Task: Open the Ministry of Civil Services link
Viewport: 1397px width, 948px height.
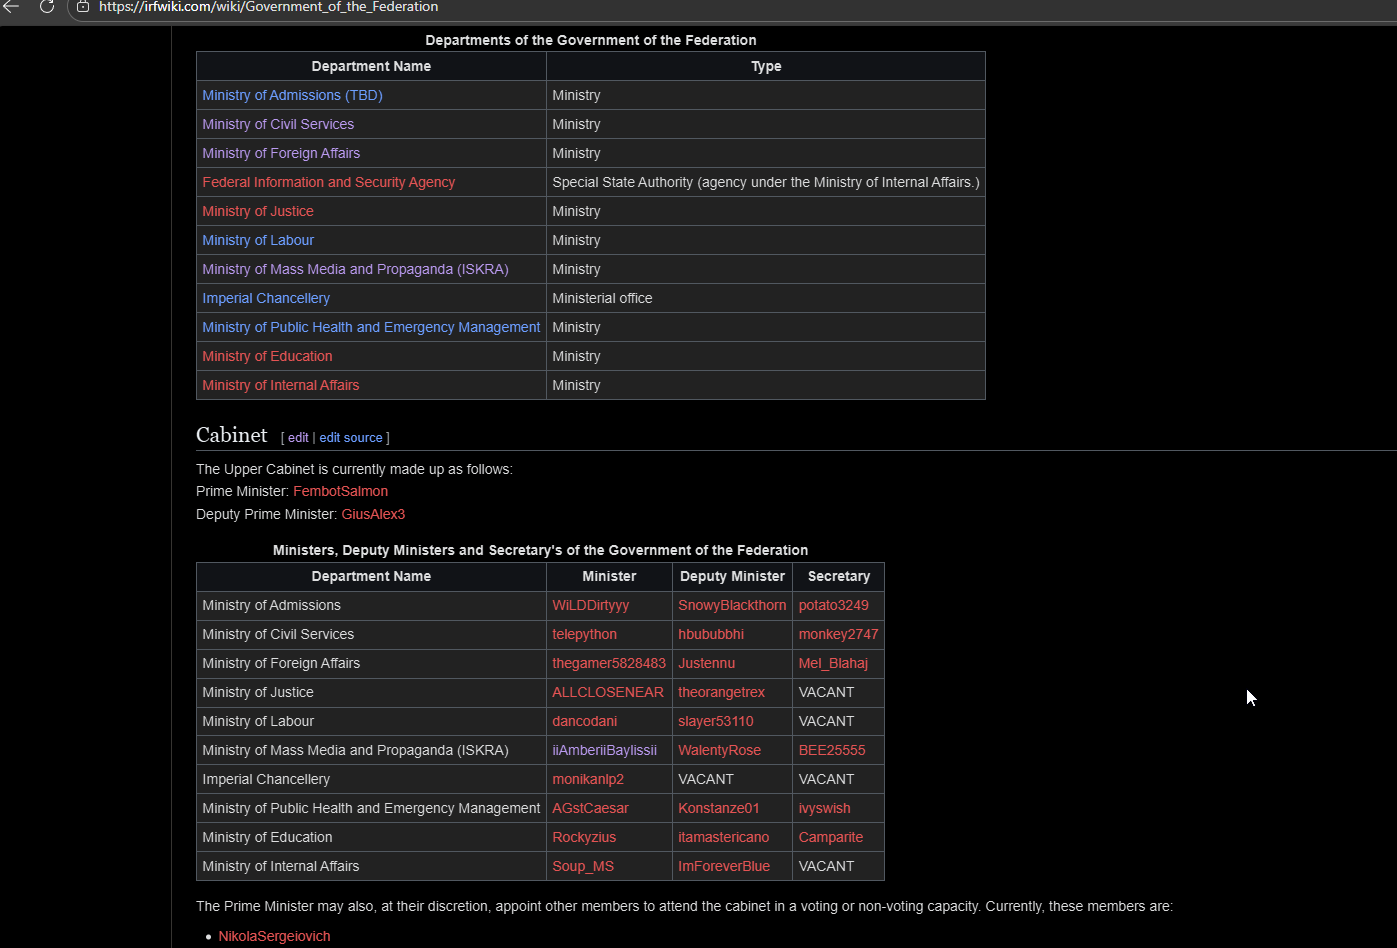Action: (278, 124)
